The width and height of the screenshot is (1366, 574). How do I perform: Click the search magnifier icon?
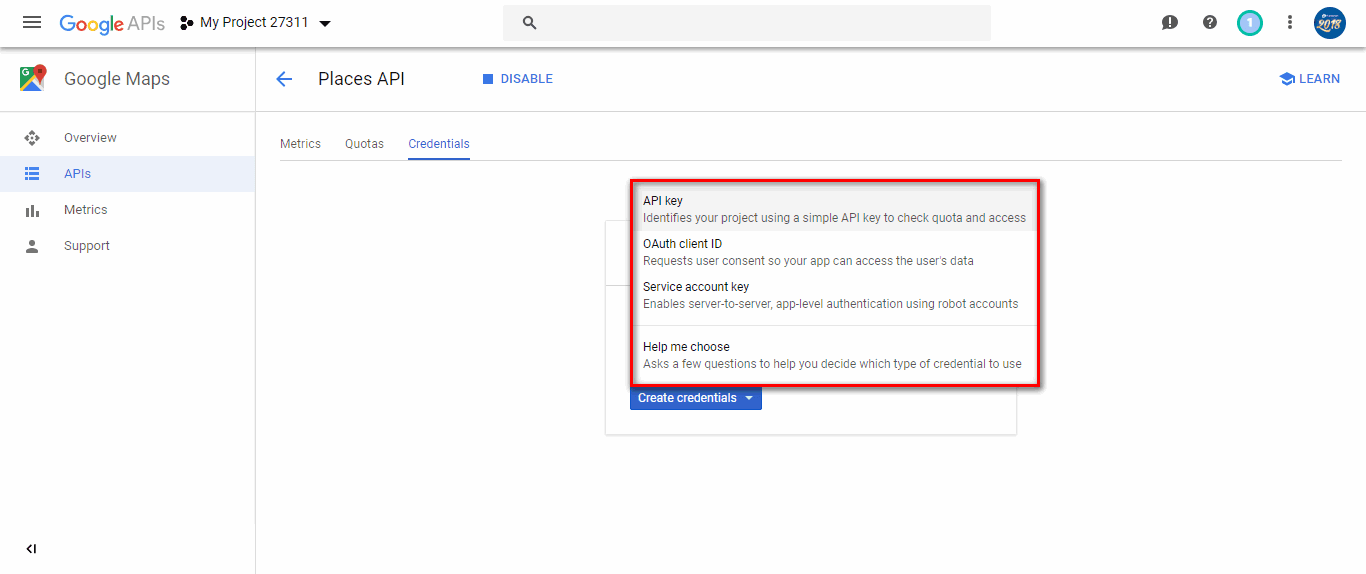(x=530, y=23)
